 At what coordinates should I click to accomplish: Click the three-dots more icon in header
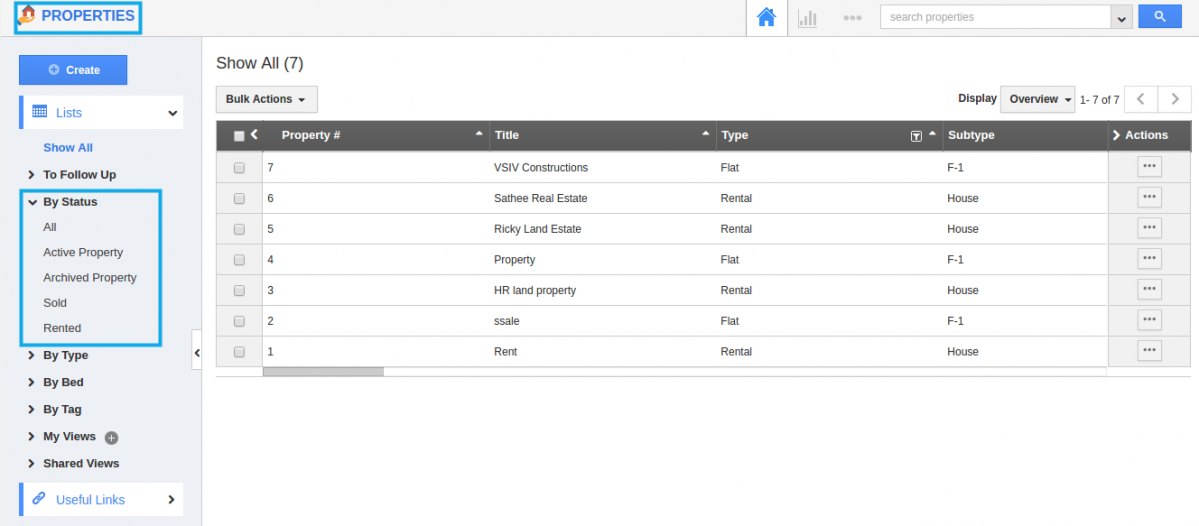[x=852, y=17]
